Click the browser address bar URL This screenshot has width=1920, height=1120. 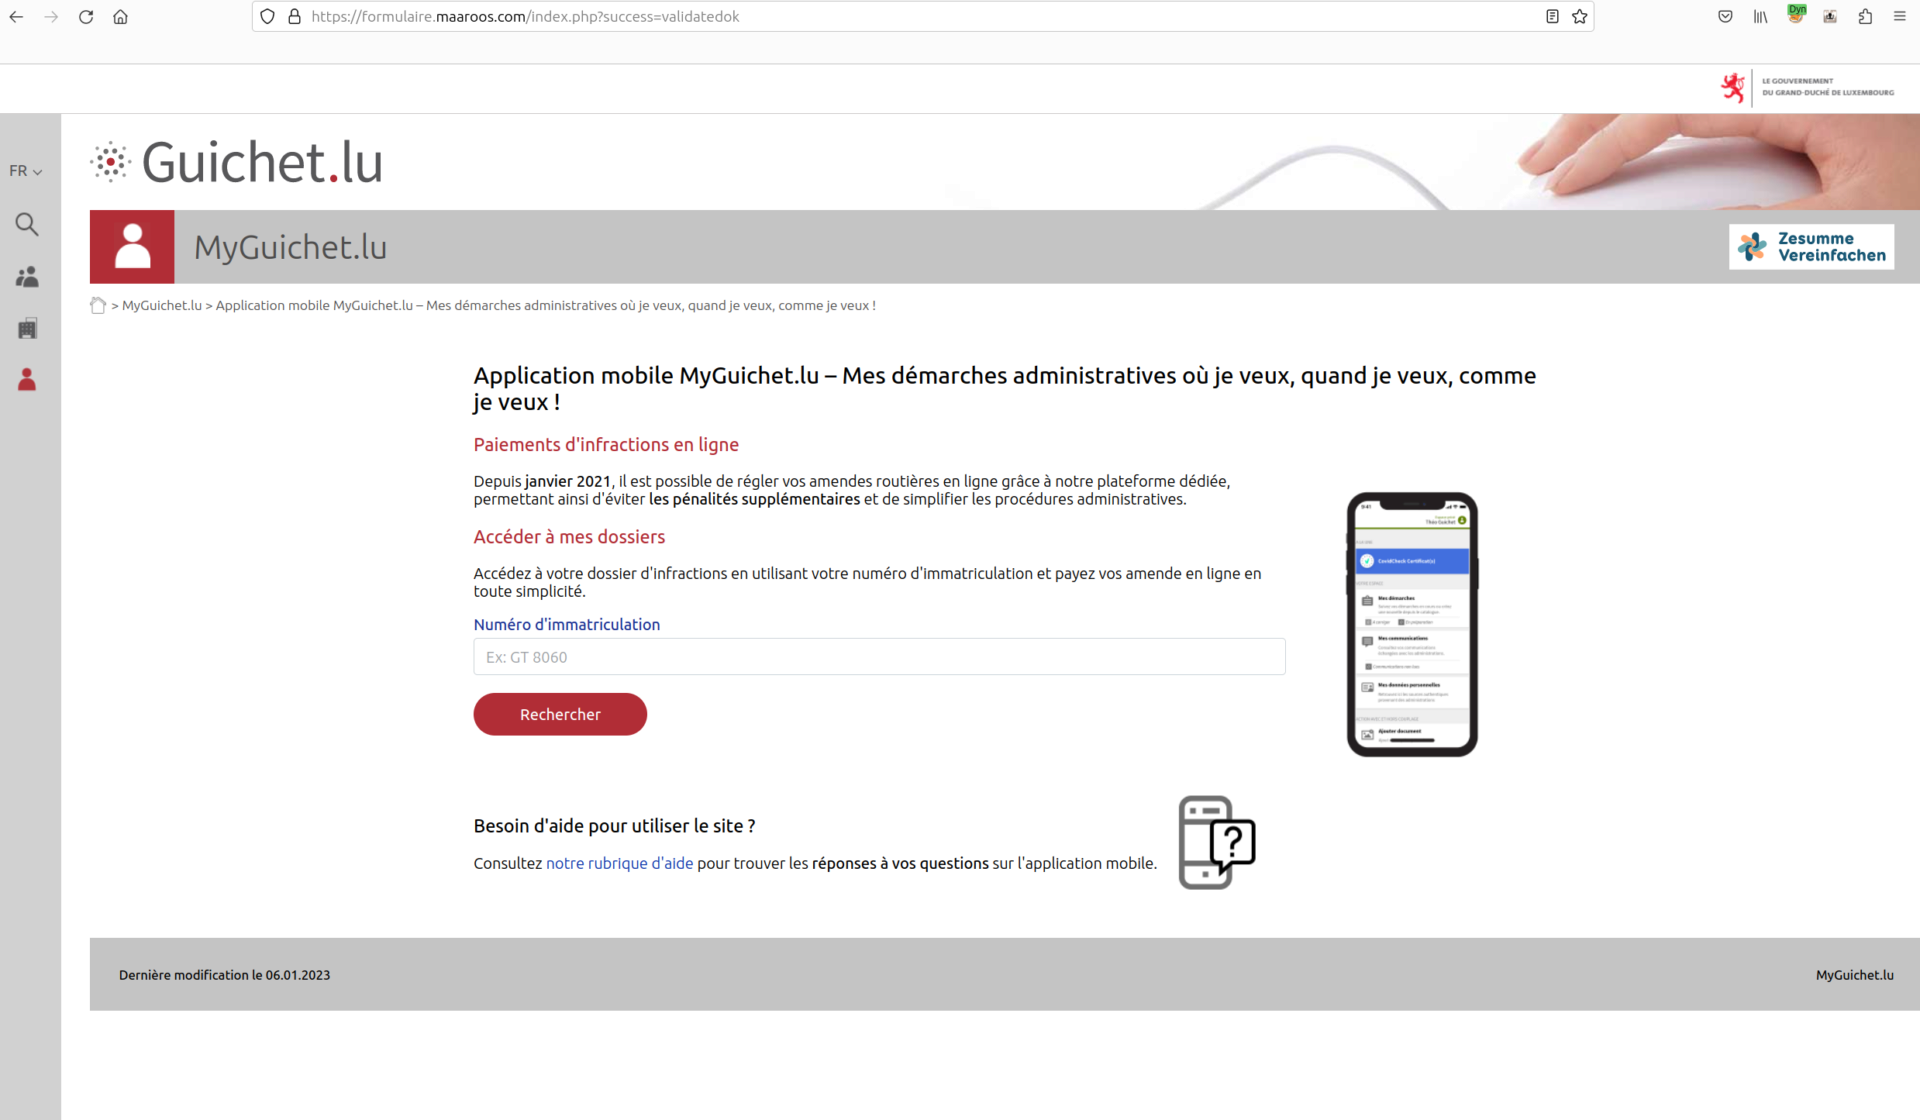pos(525,17)
